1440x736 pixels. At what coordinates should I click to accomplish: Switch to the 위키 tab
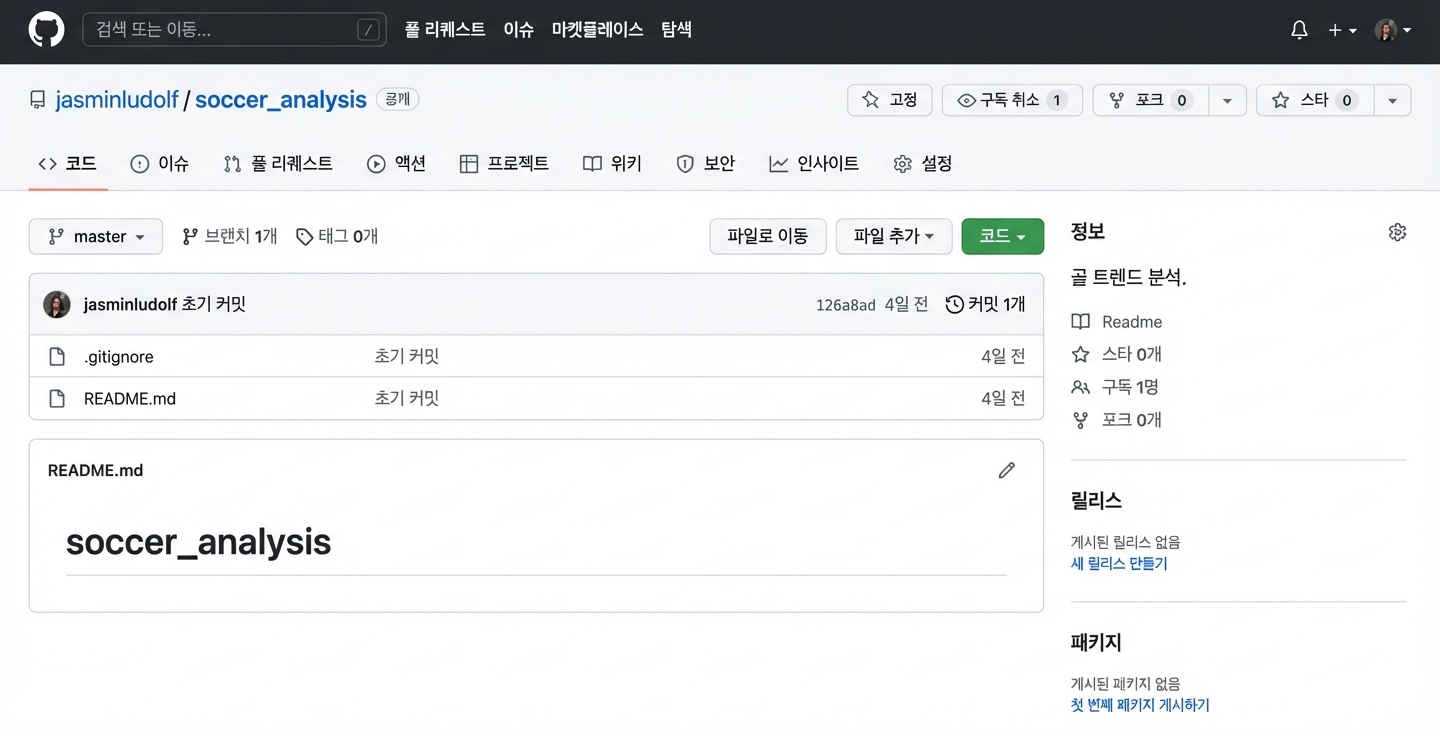(612, 164)
